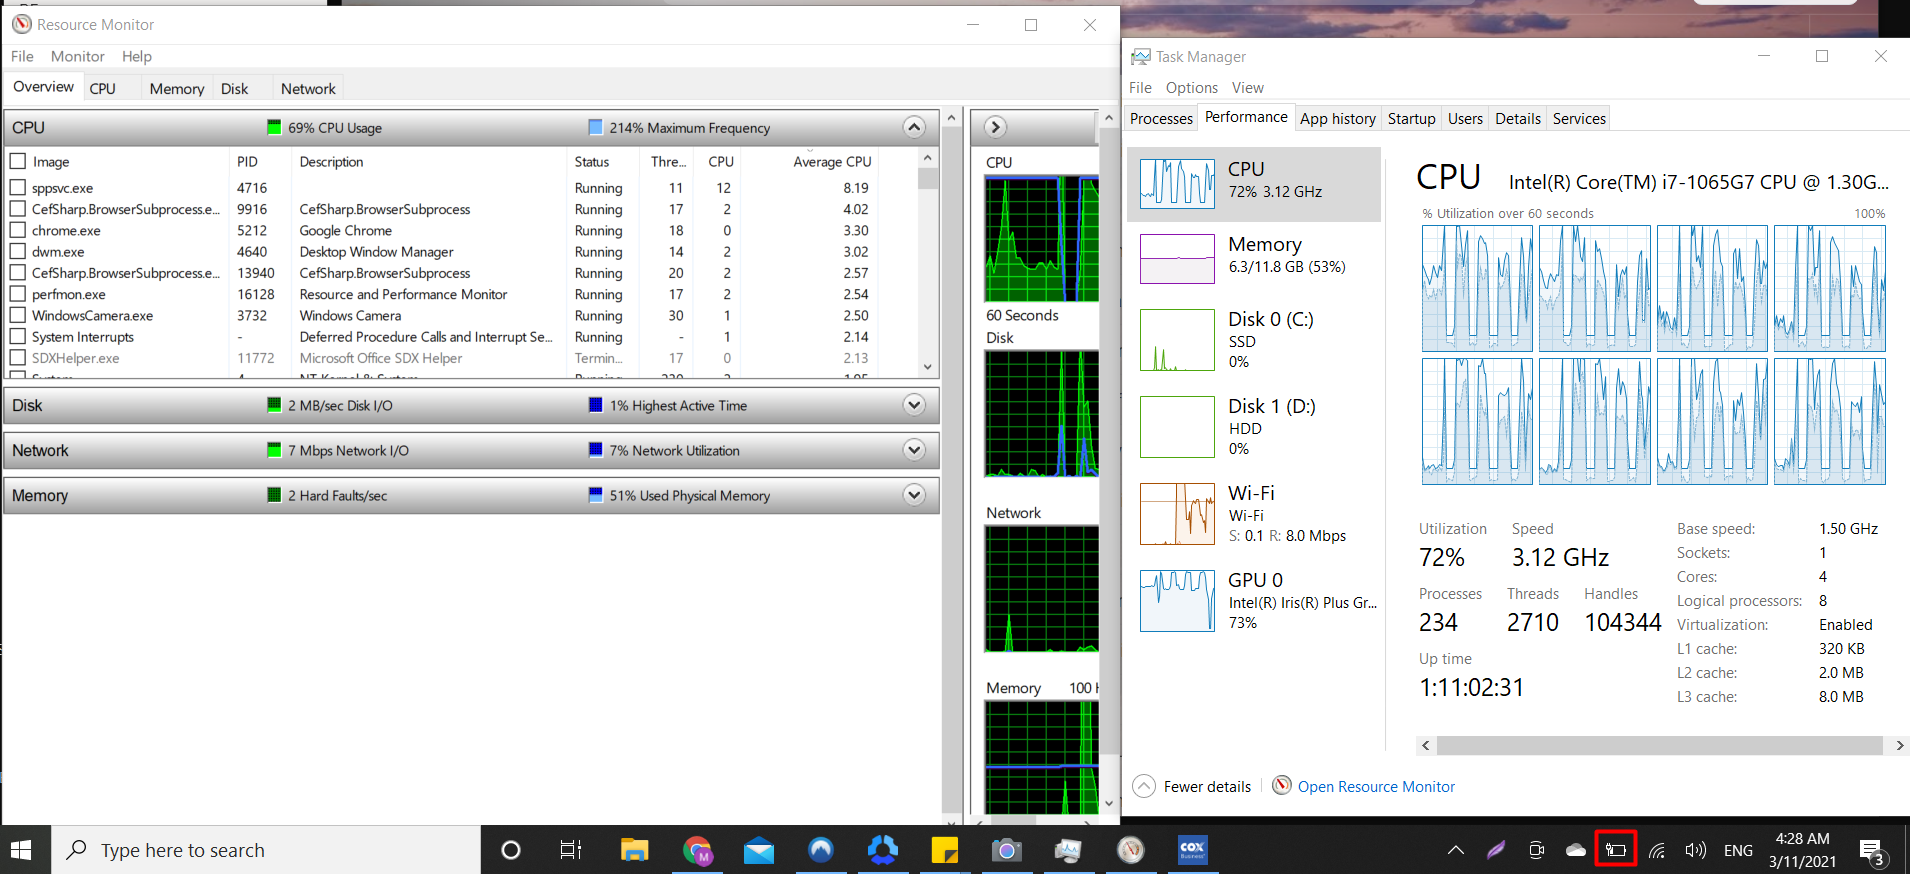Open Task Manager View menu
The width and height of the screenshot is (1910, 874).
point(1248,88)
